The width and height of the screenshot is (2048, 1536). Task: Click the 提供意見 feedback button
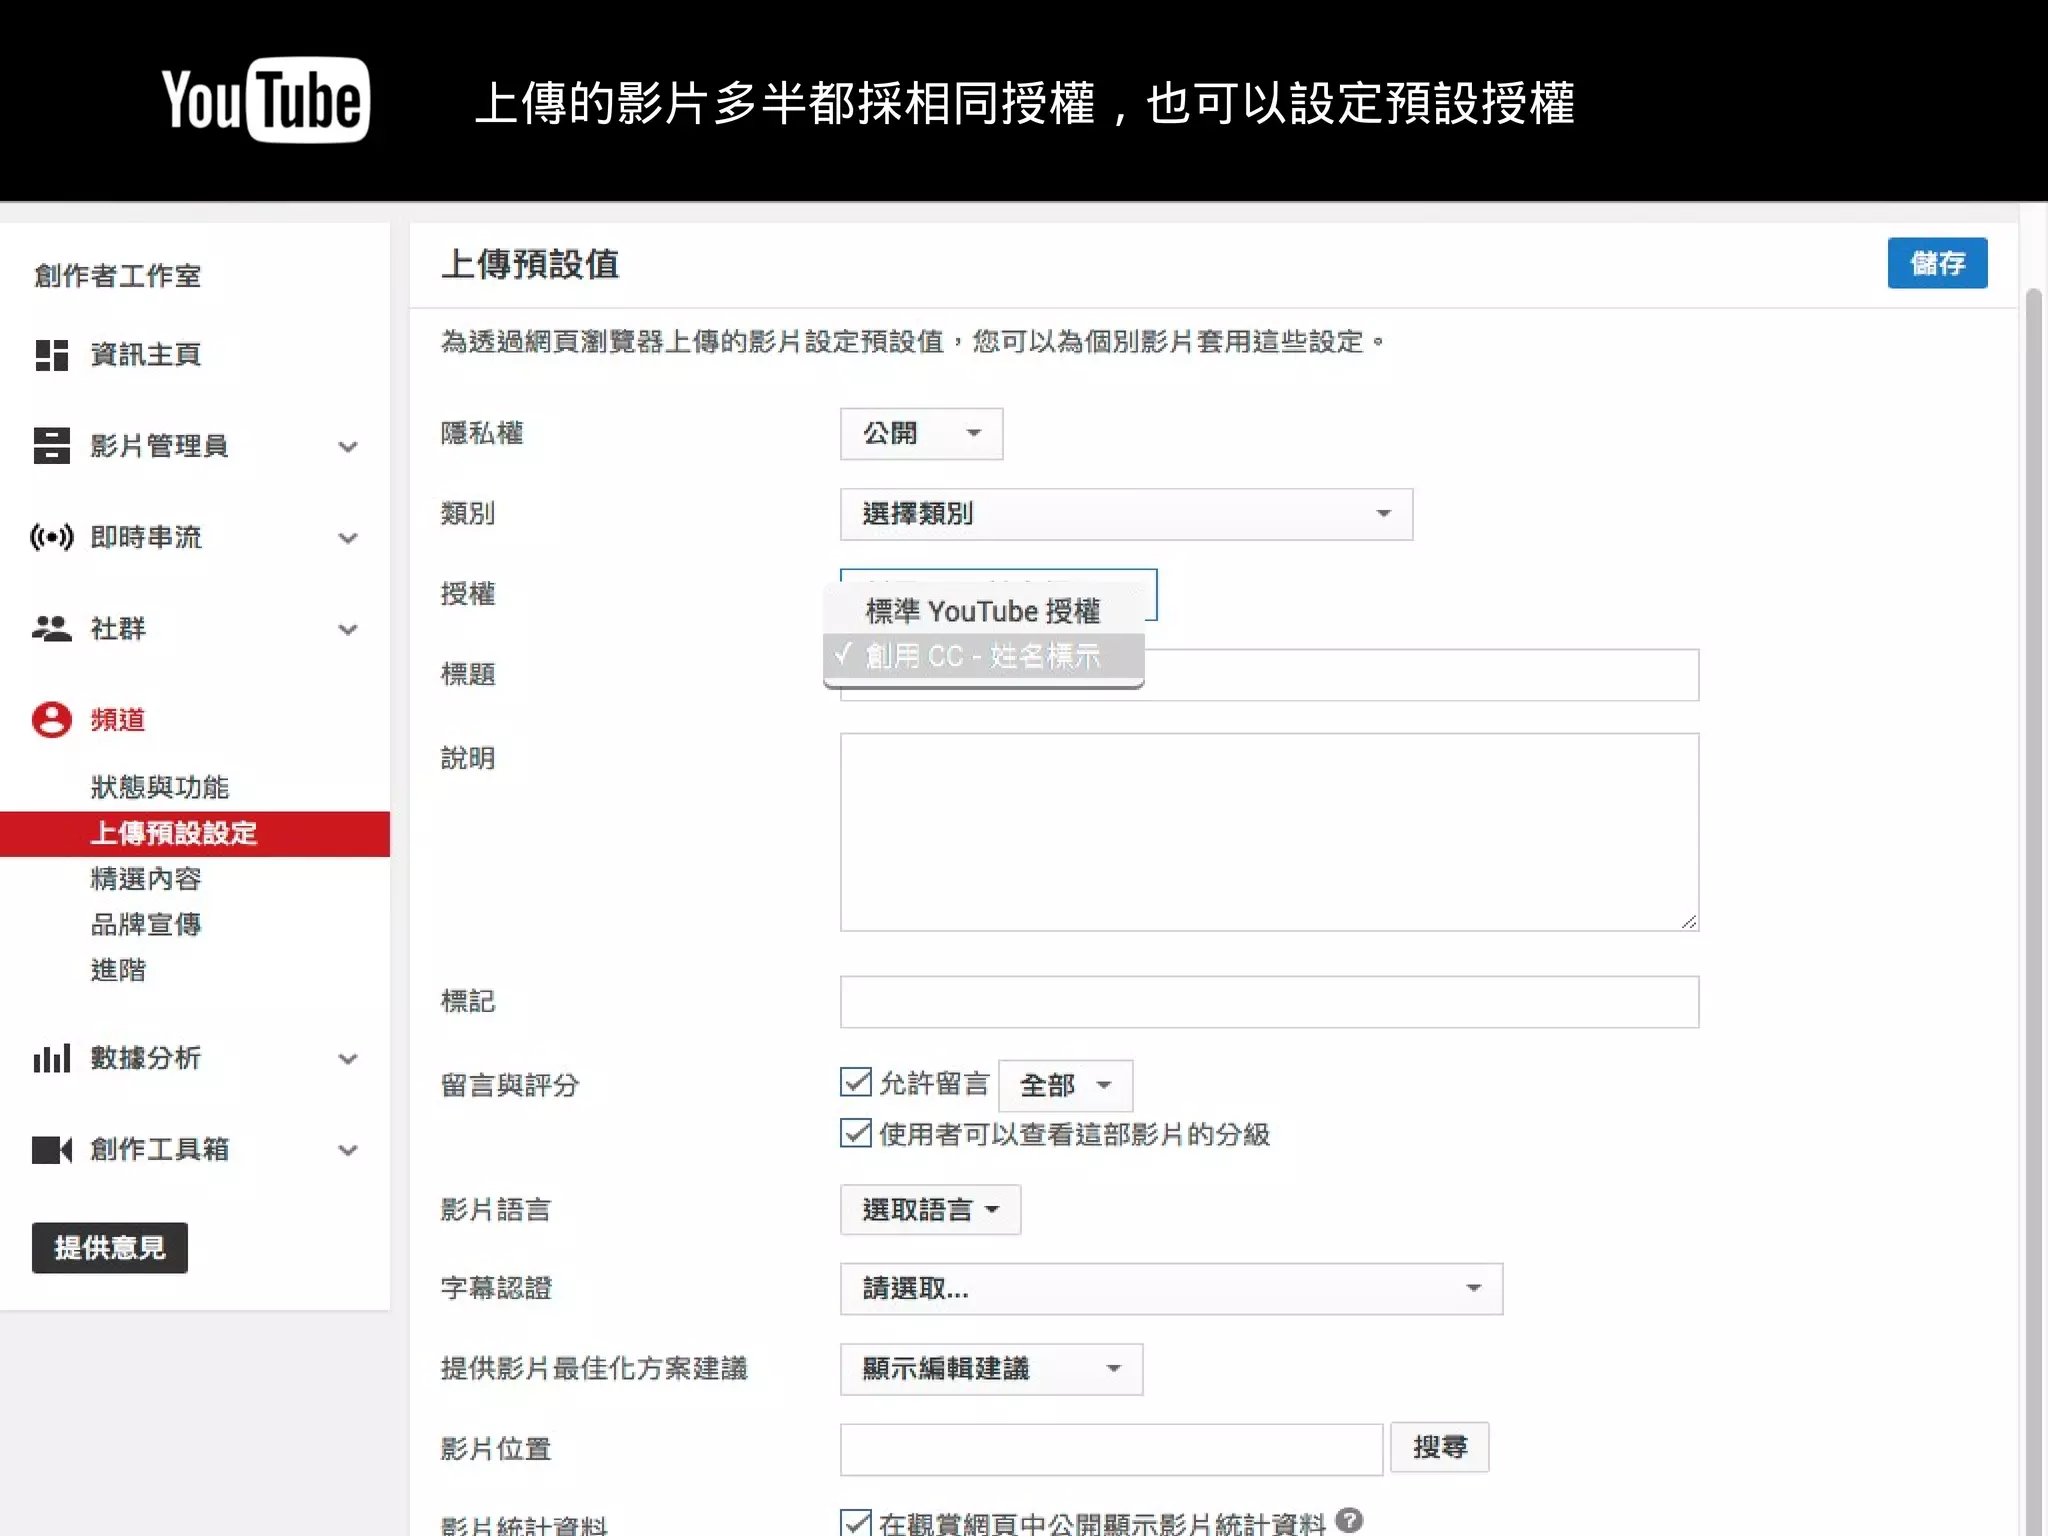(110, 1248)
